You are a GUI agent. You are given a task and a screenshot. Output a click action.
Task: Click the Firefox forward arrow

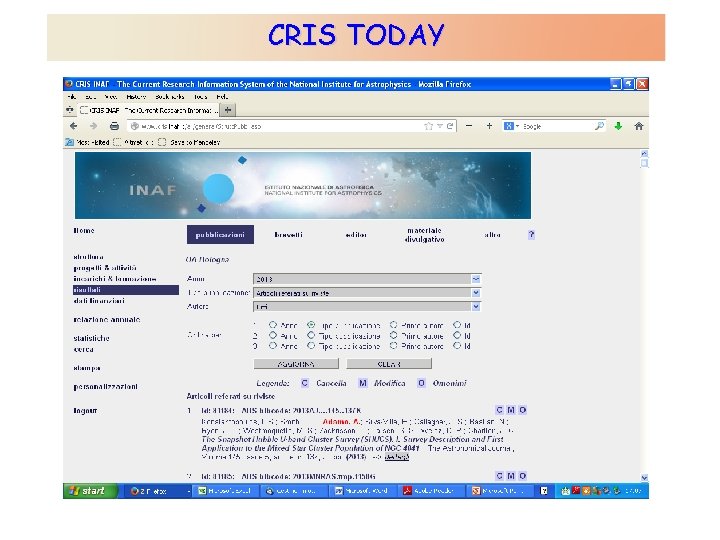93,126
